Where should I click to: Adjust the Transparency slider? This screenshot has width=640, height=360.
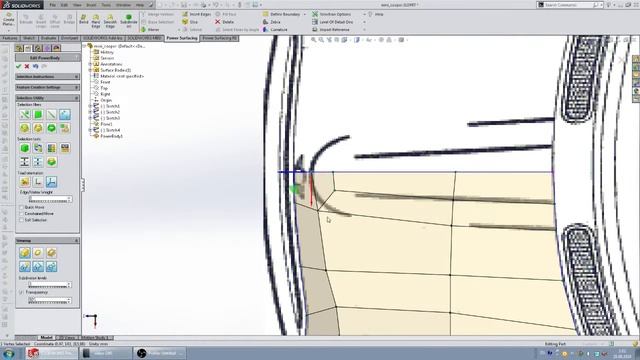(x=49, y=301)
